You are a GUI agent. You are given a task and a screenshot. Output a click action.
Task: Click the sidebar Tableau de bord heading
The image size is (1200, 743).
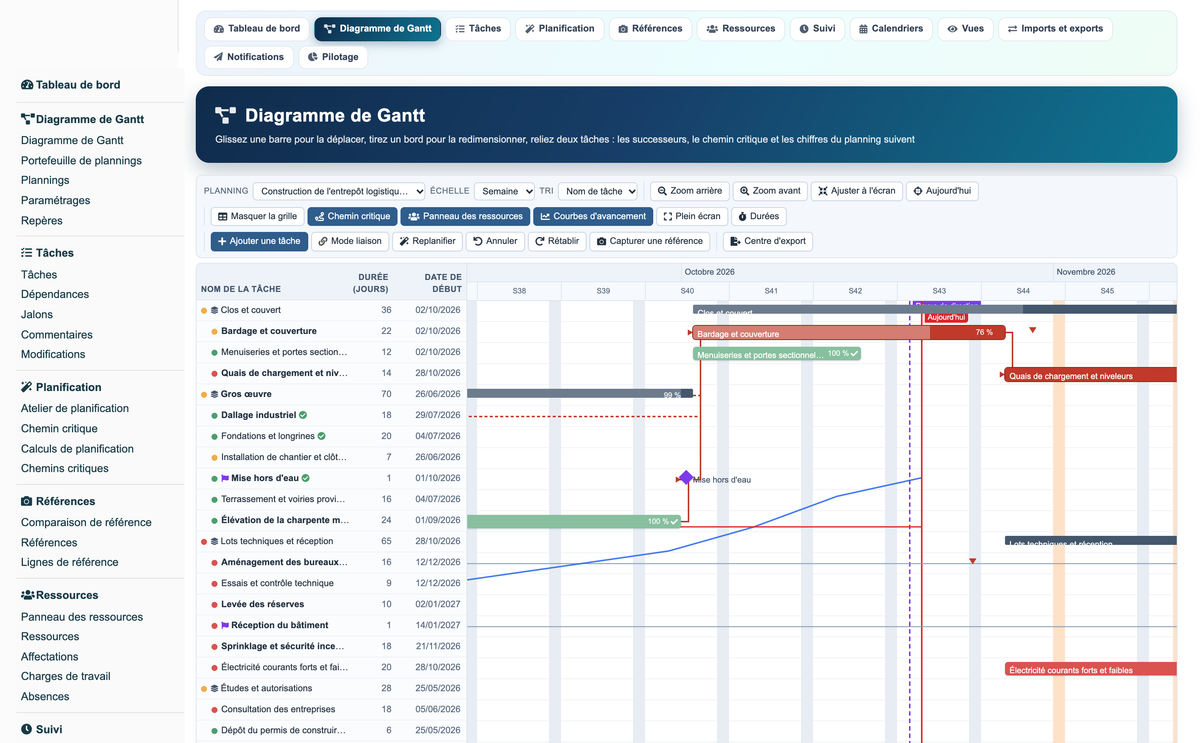click(70, 85)
